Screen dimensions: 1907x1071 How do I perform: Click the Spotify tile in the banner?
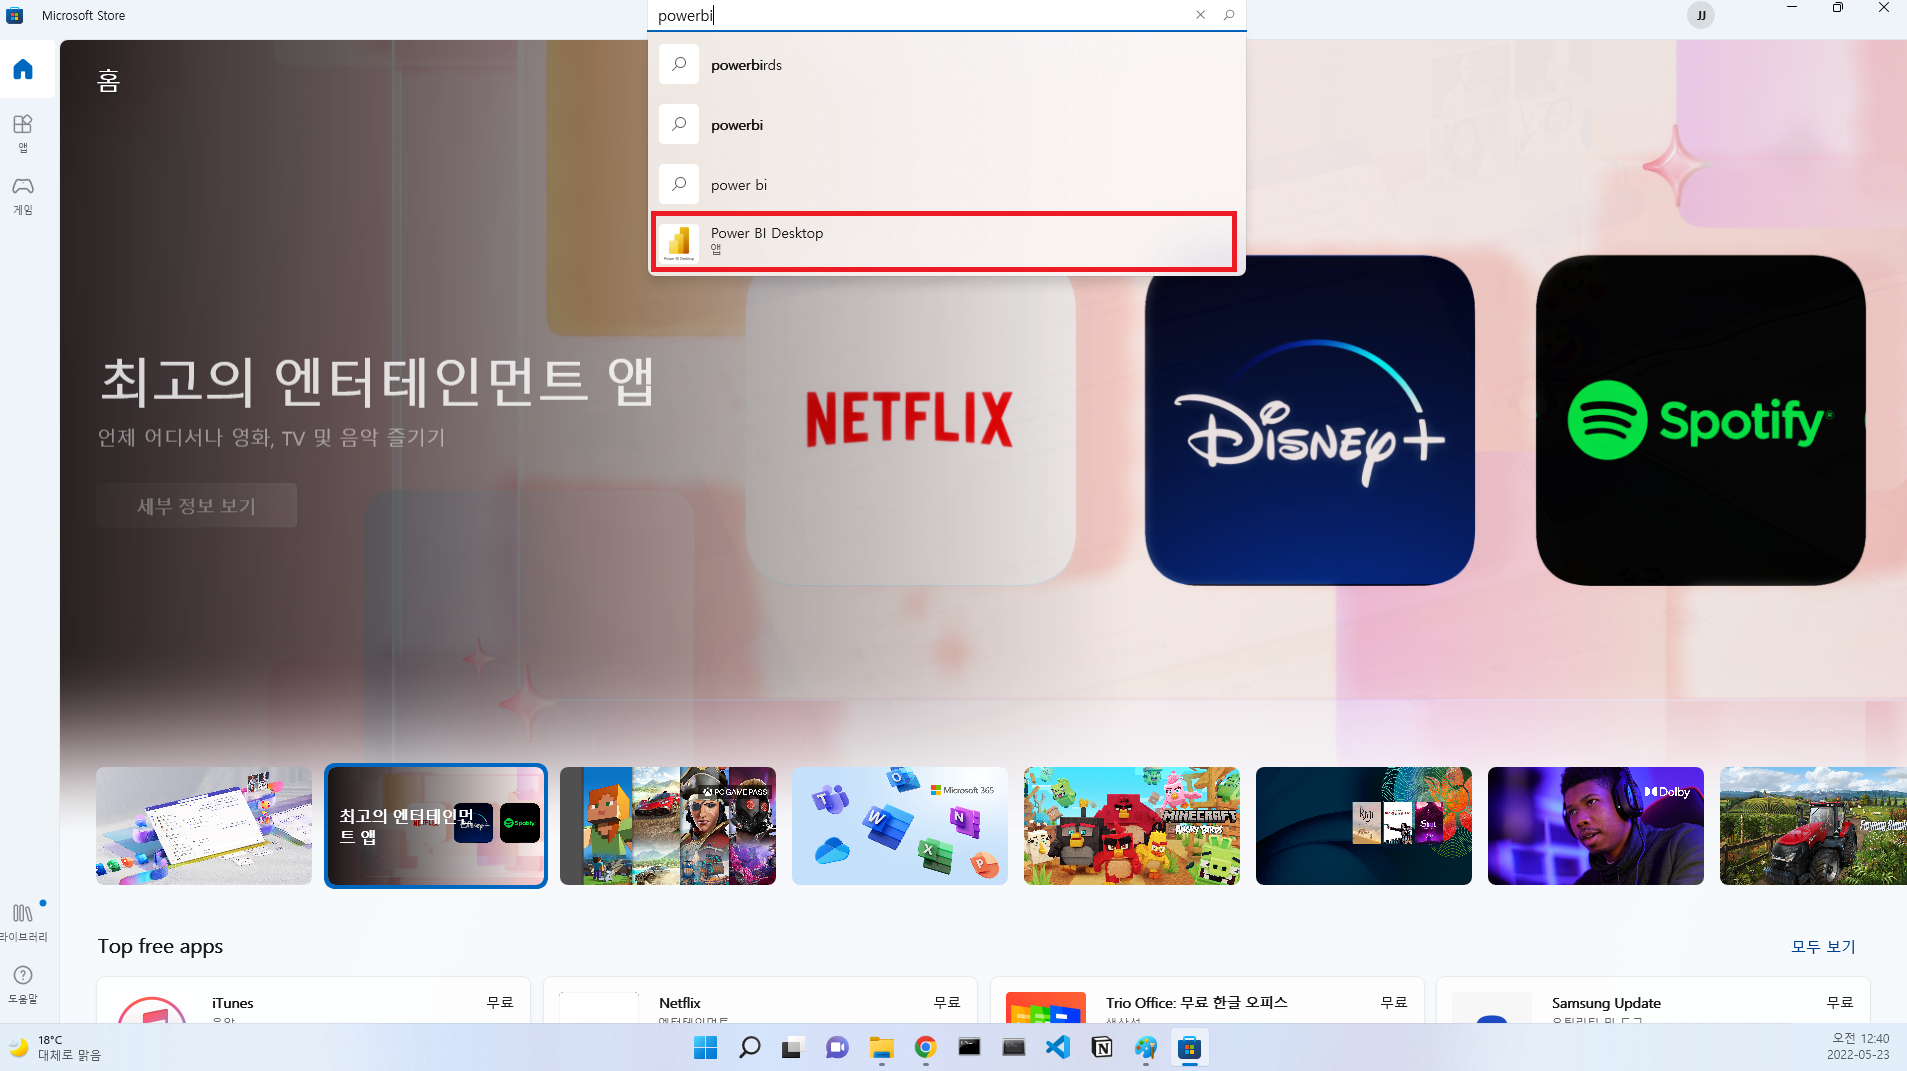1701,420
